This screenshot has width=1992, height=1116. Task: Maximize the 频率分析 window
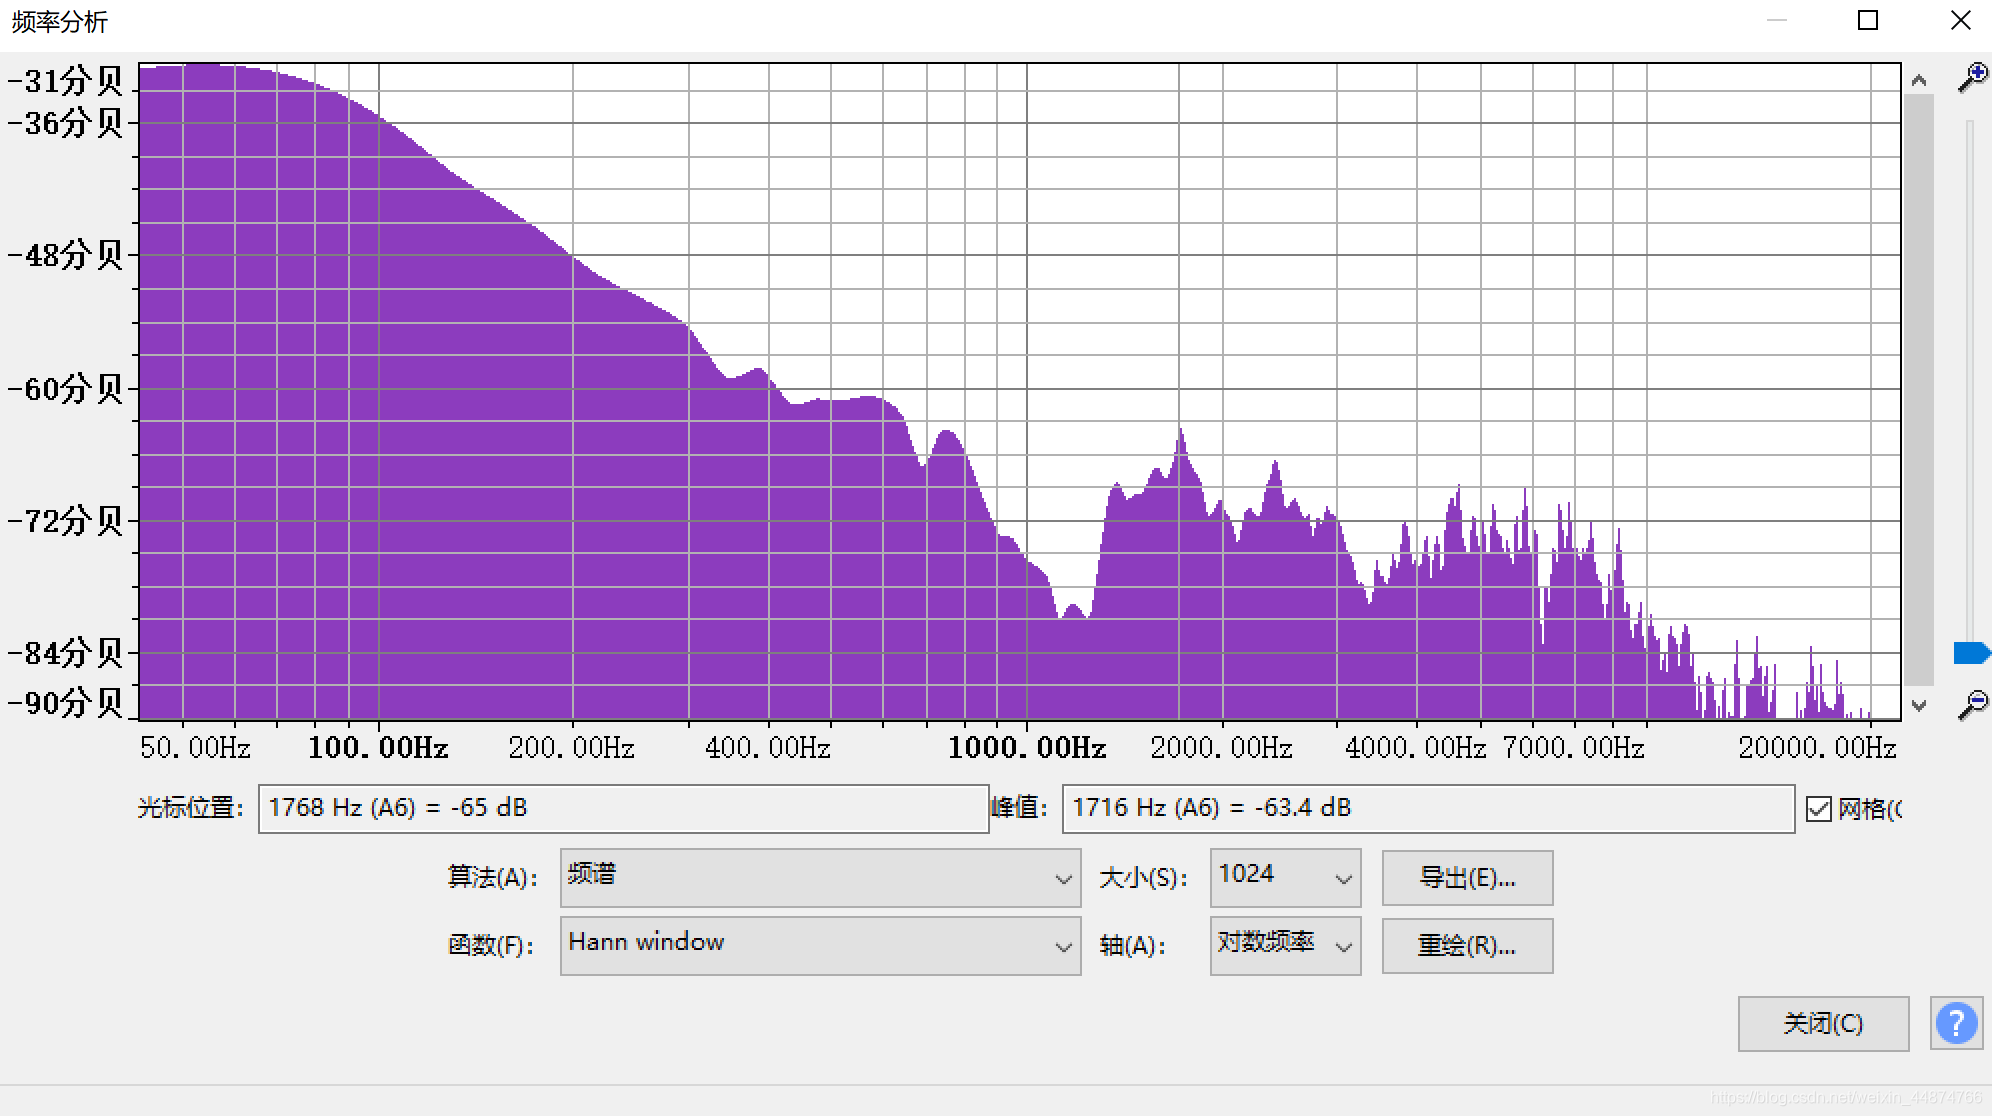pyautogui.click(x=1867, y=20)
